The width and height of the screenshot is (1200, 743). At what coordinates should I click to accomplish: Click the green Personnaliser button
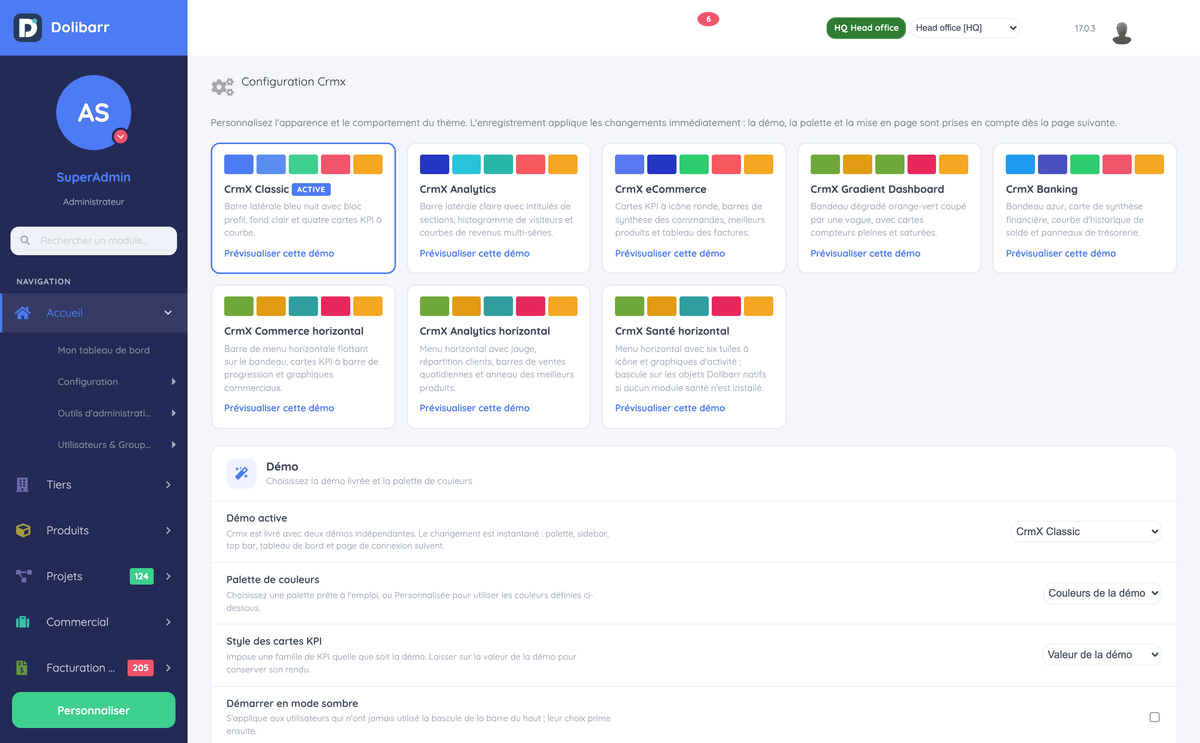coord(93,710)
